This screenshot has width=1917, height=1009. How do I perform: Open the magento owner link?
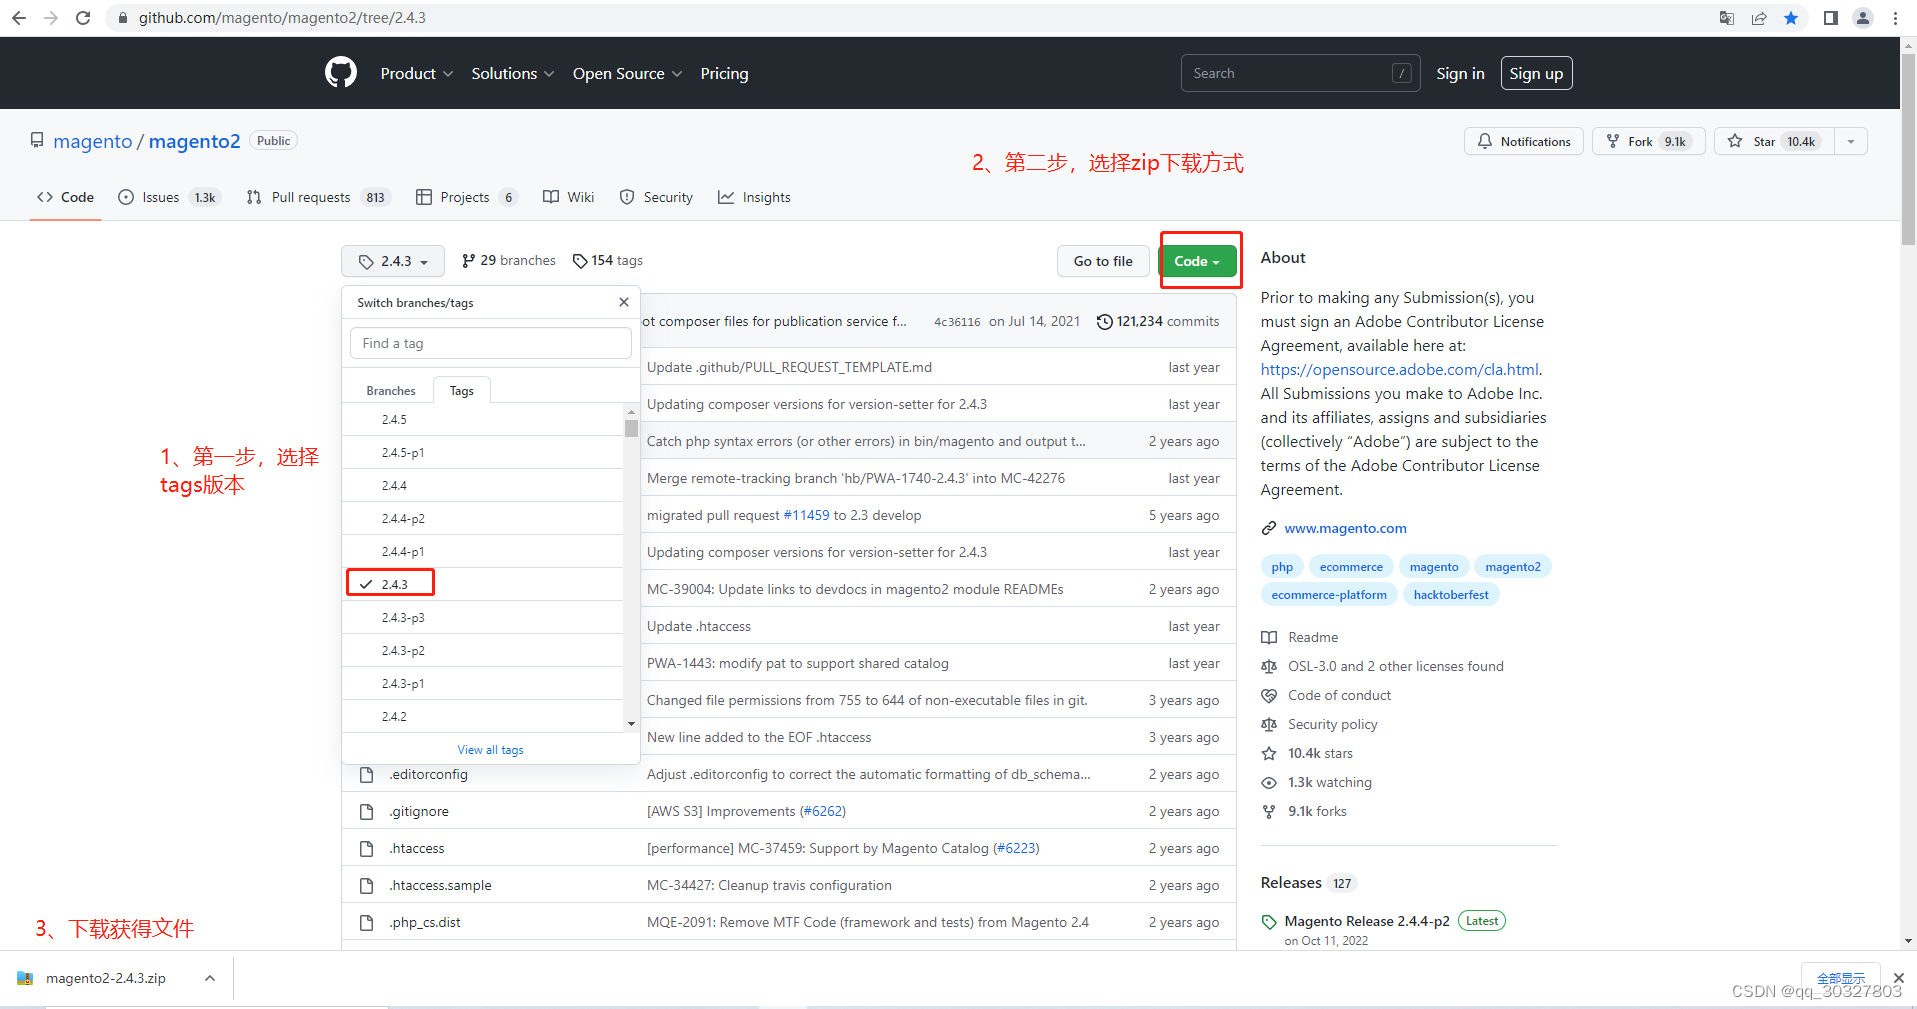(93, 141)
